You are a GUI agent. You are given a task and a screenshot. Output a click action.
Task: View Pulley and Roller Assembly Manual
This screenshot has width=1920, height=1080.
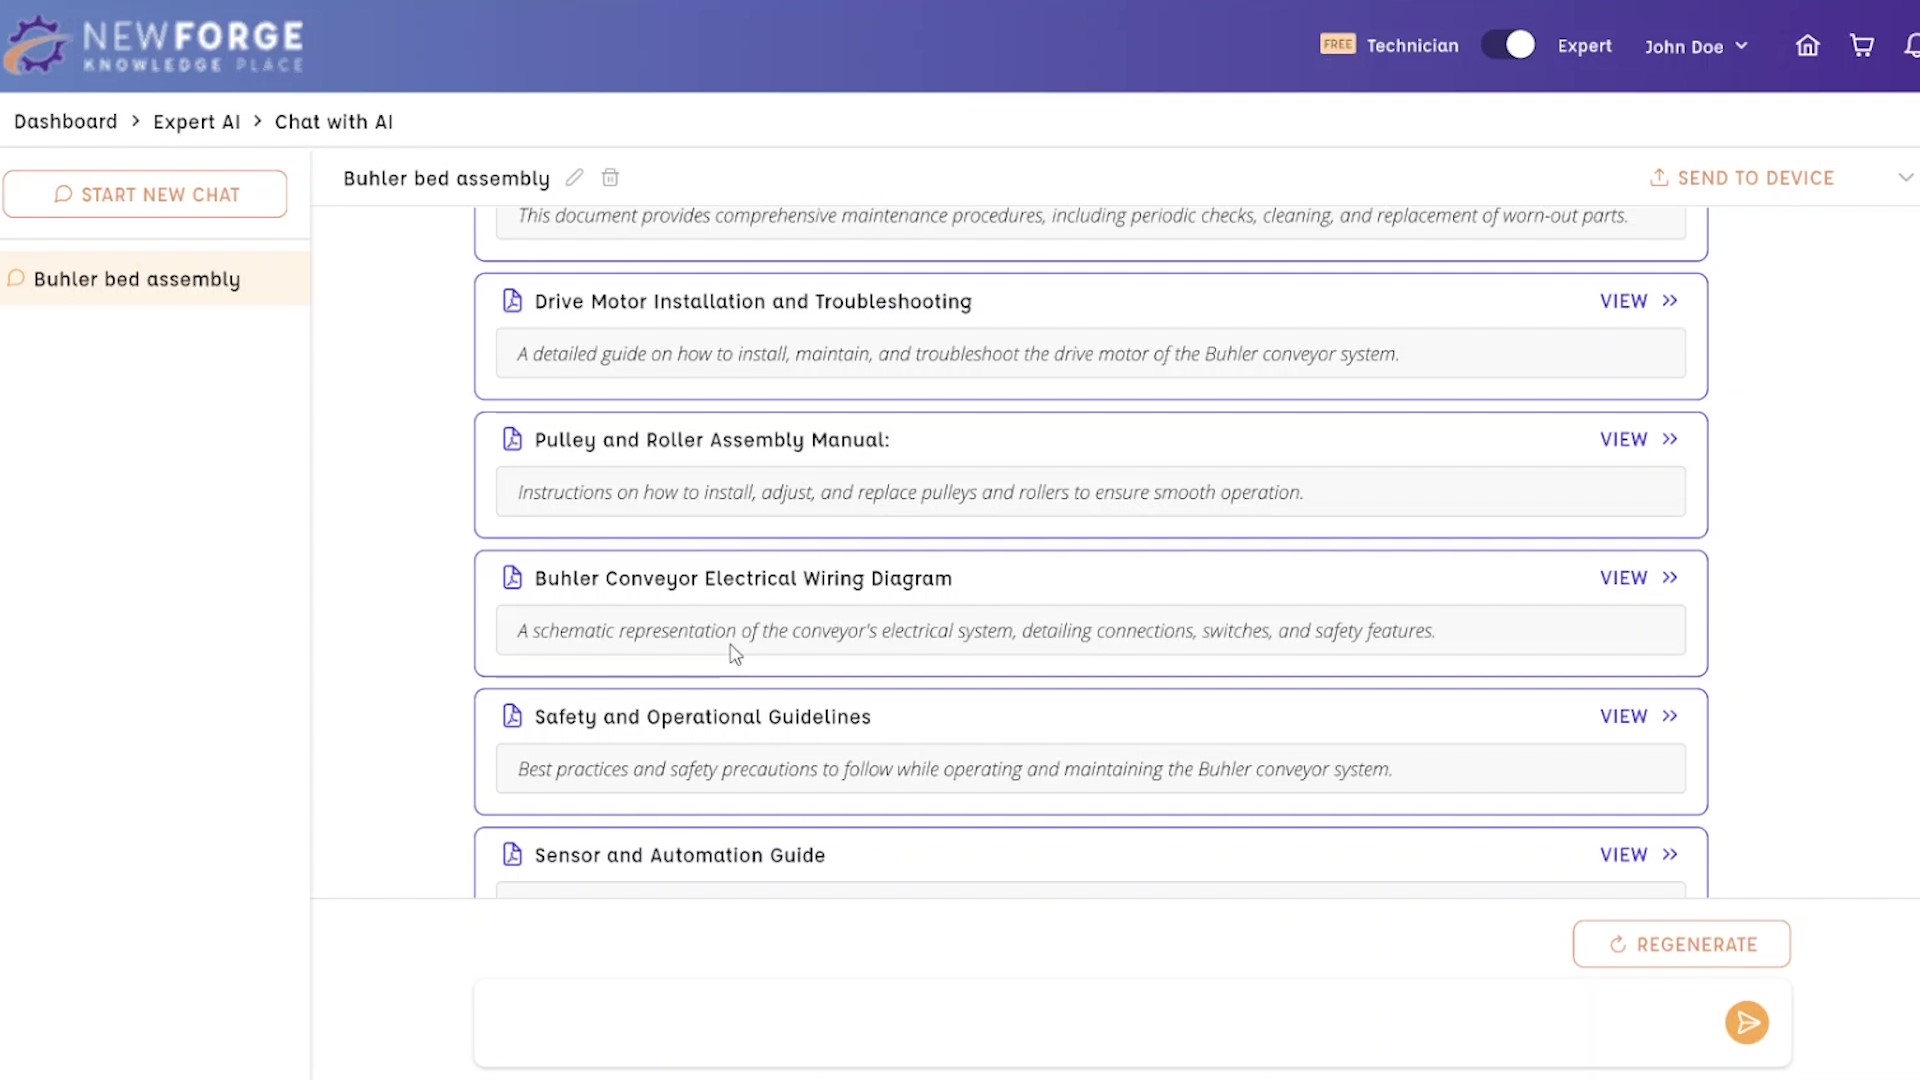[1639, 439]
